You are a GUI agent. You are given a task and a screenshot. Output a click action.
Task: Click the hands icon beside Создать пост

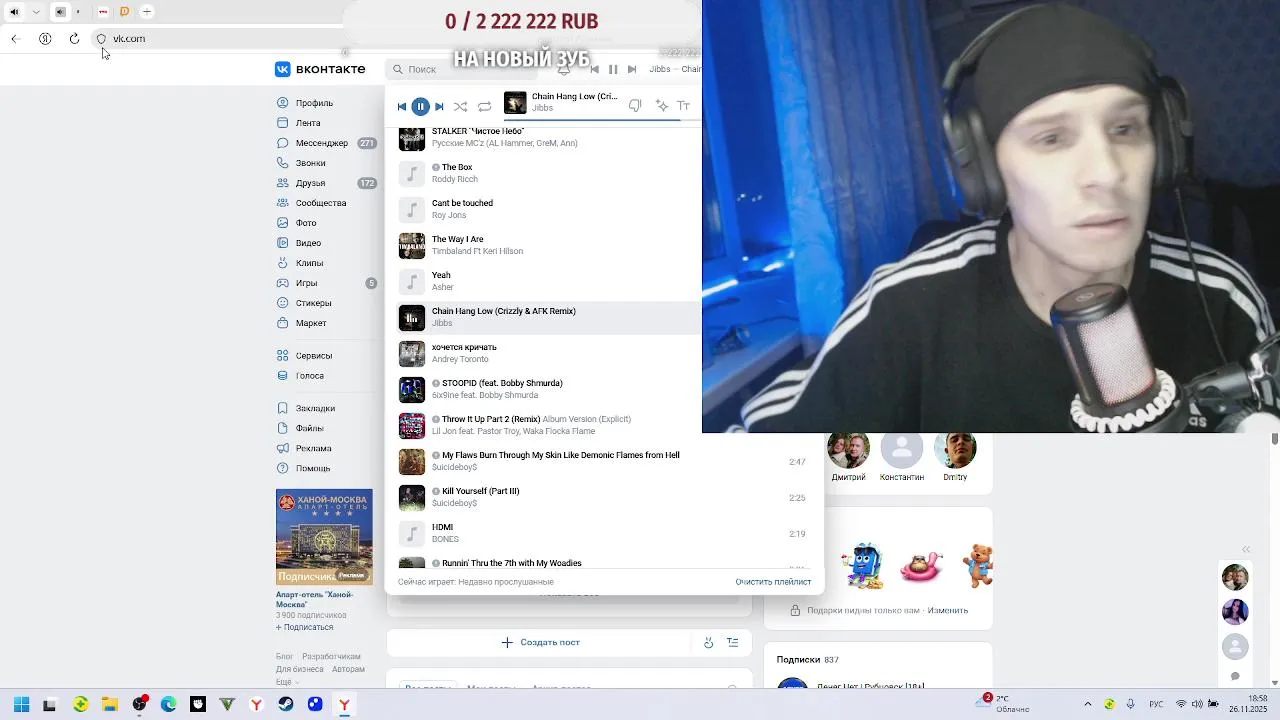click(708, 642)
